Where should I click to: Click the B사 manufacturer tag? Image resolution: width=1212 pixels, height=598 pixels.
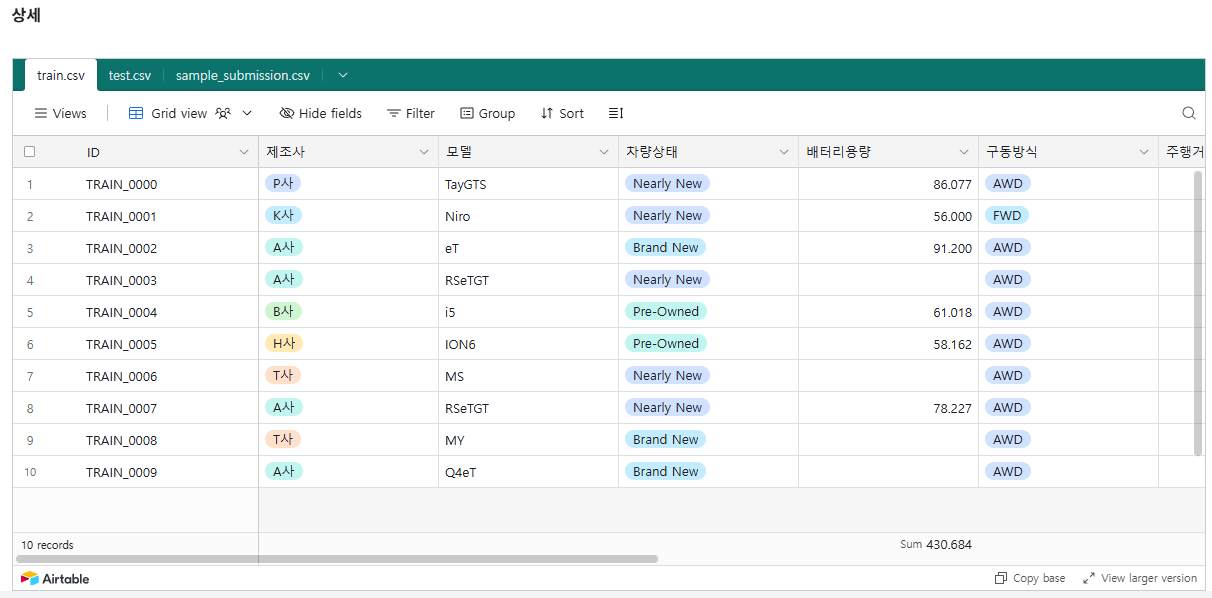(x=283, y=311)
